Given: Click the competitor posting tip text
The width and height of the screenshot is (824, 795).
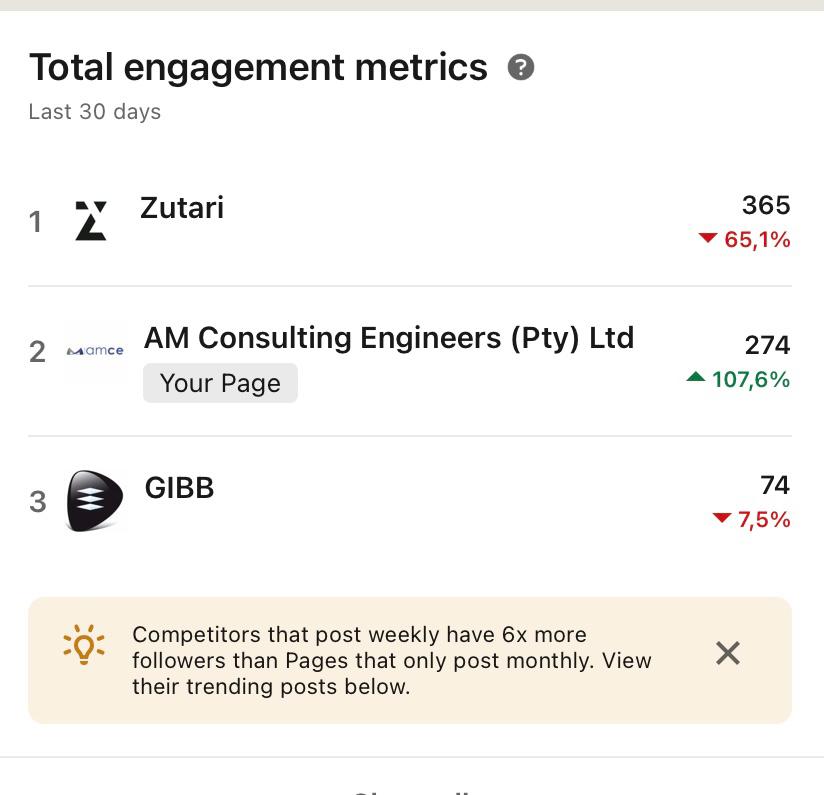Looking at the screenshot, I should pyautogui.click(x=390, y=660).
